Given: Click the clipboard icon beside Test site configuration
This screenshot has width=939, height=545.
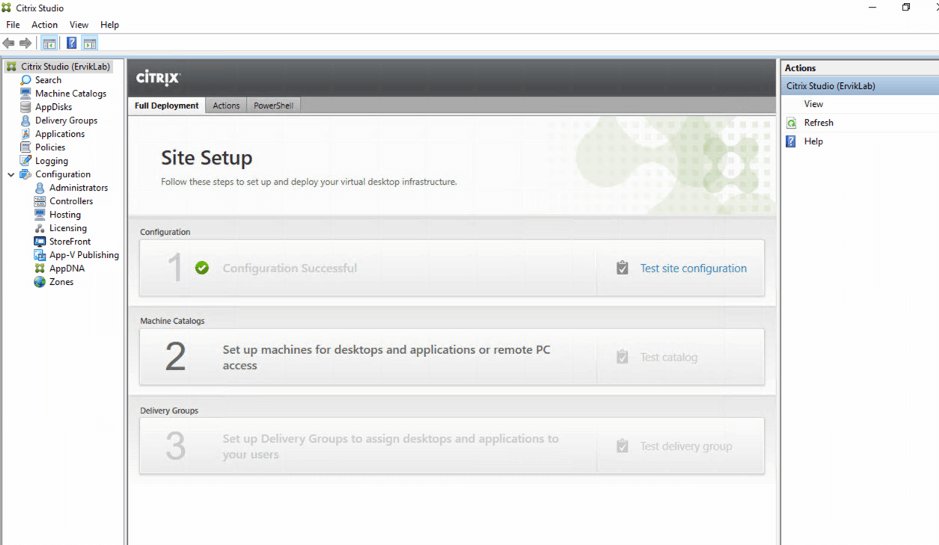Looking at the screenshot, I should click(x=623, y=268).
